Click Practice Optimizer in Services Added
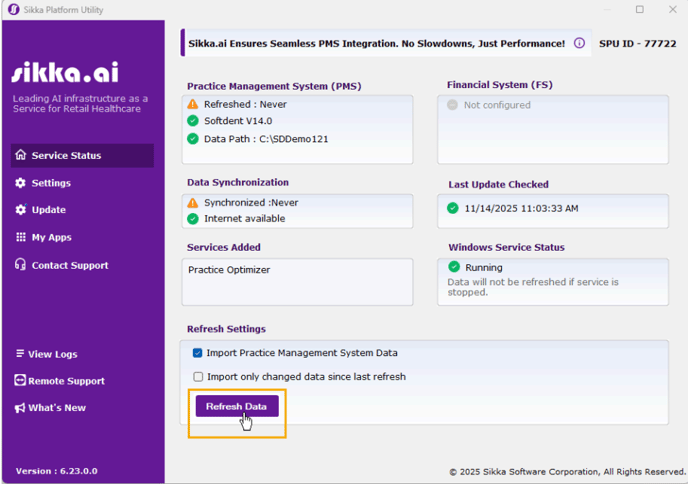This screenshot has width=688, height=484. pyautogui.click(x=229, y=270)
